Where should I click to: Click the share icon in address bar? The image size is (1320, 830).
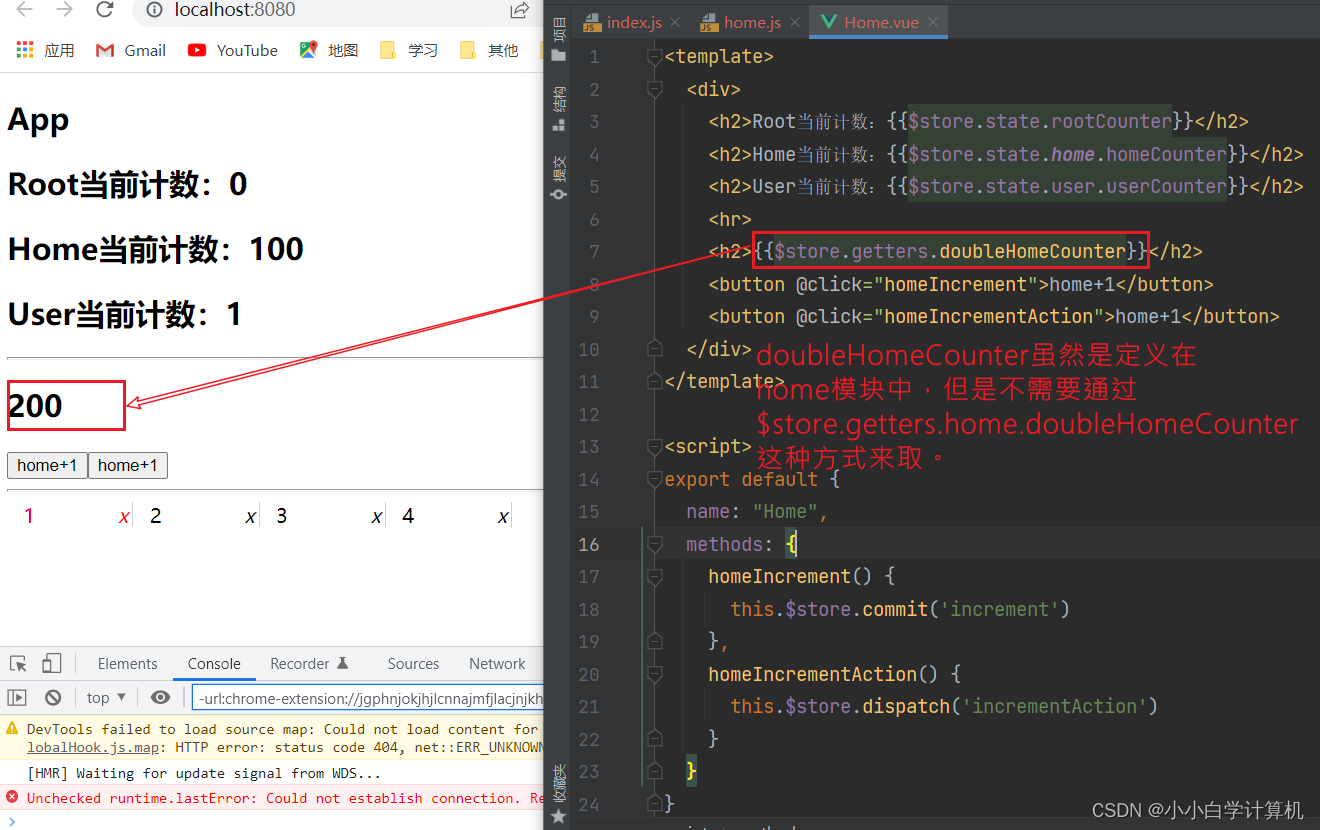point(519,11)
